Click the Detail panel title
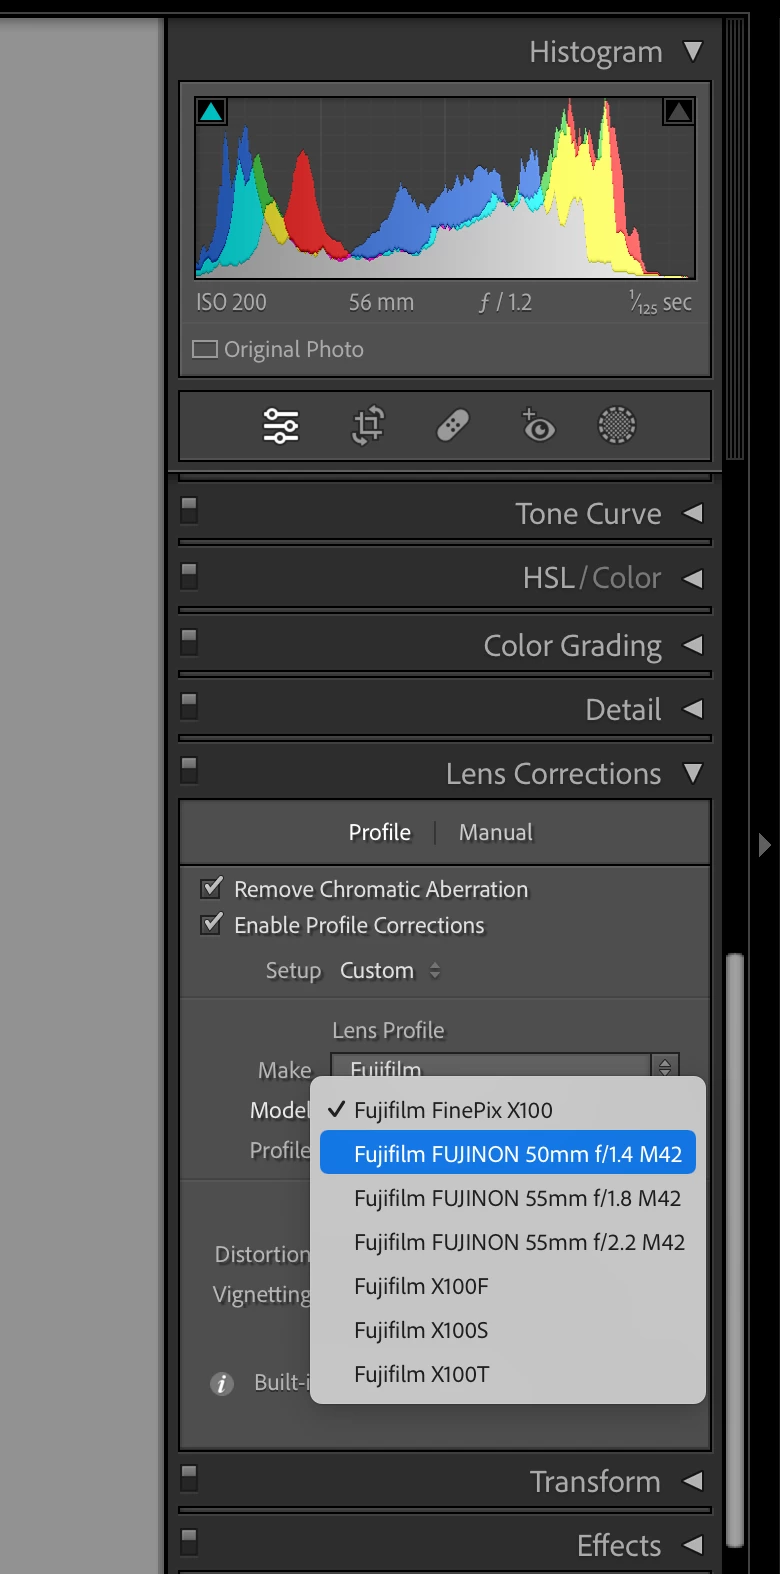Screen dimensions: 780x1574 click(x=624, y=710)
